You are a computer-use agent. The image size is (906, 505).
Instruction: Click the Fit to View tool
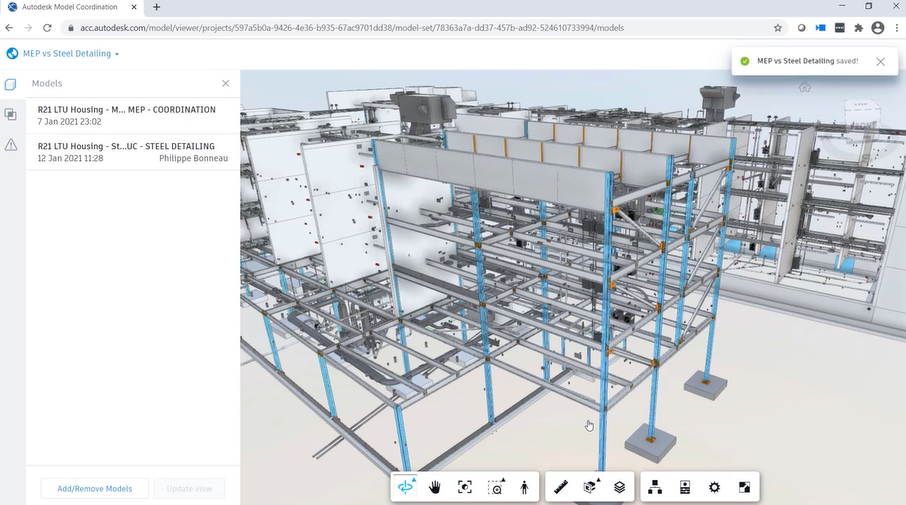coord(465,487)
